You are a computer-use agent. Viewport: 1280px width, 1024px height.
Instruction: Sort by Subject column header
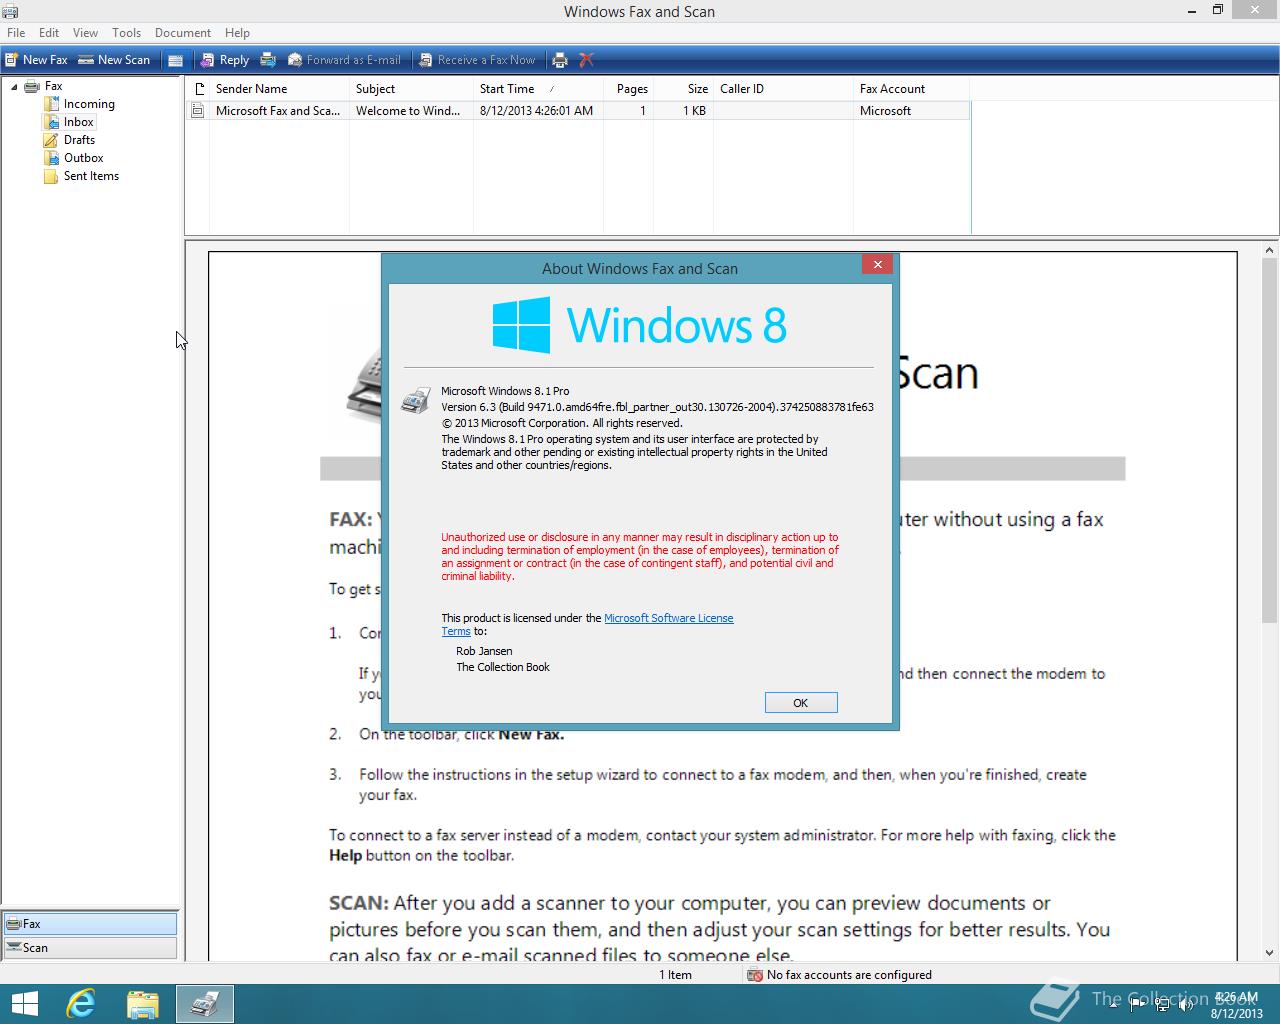411,89
